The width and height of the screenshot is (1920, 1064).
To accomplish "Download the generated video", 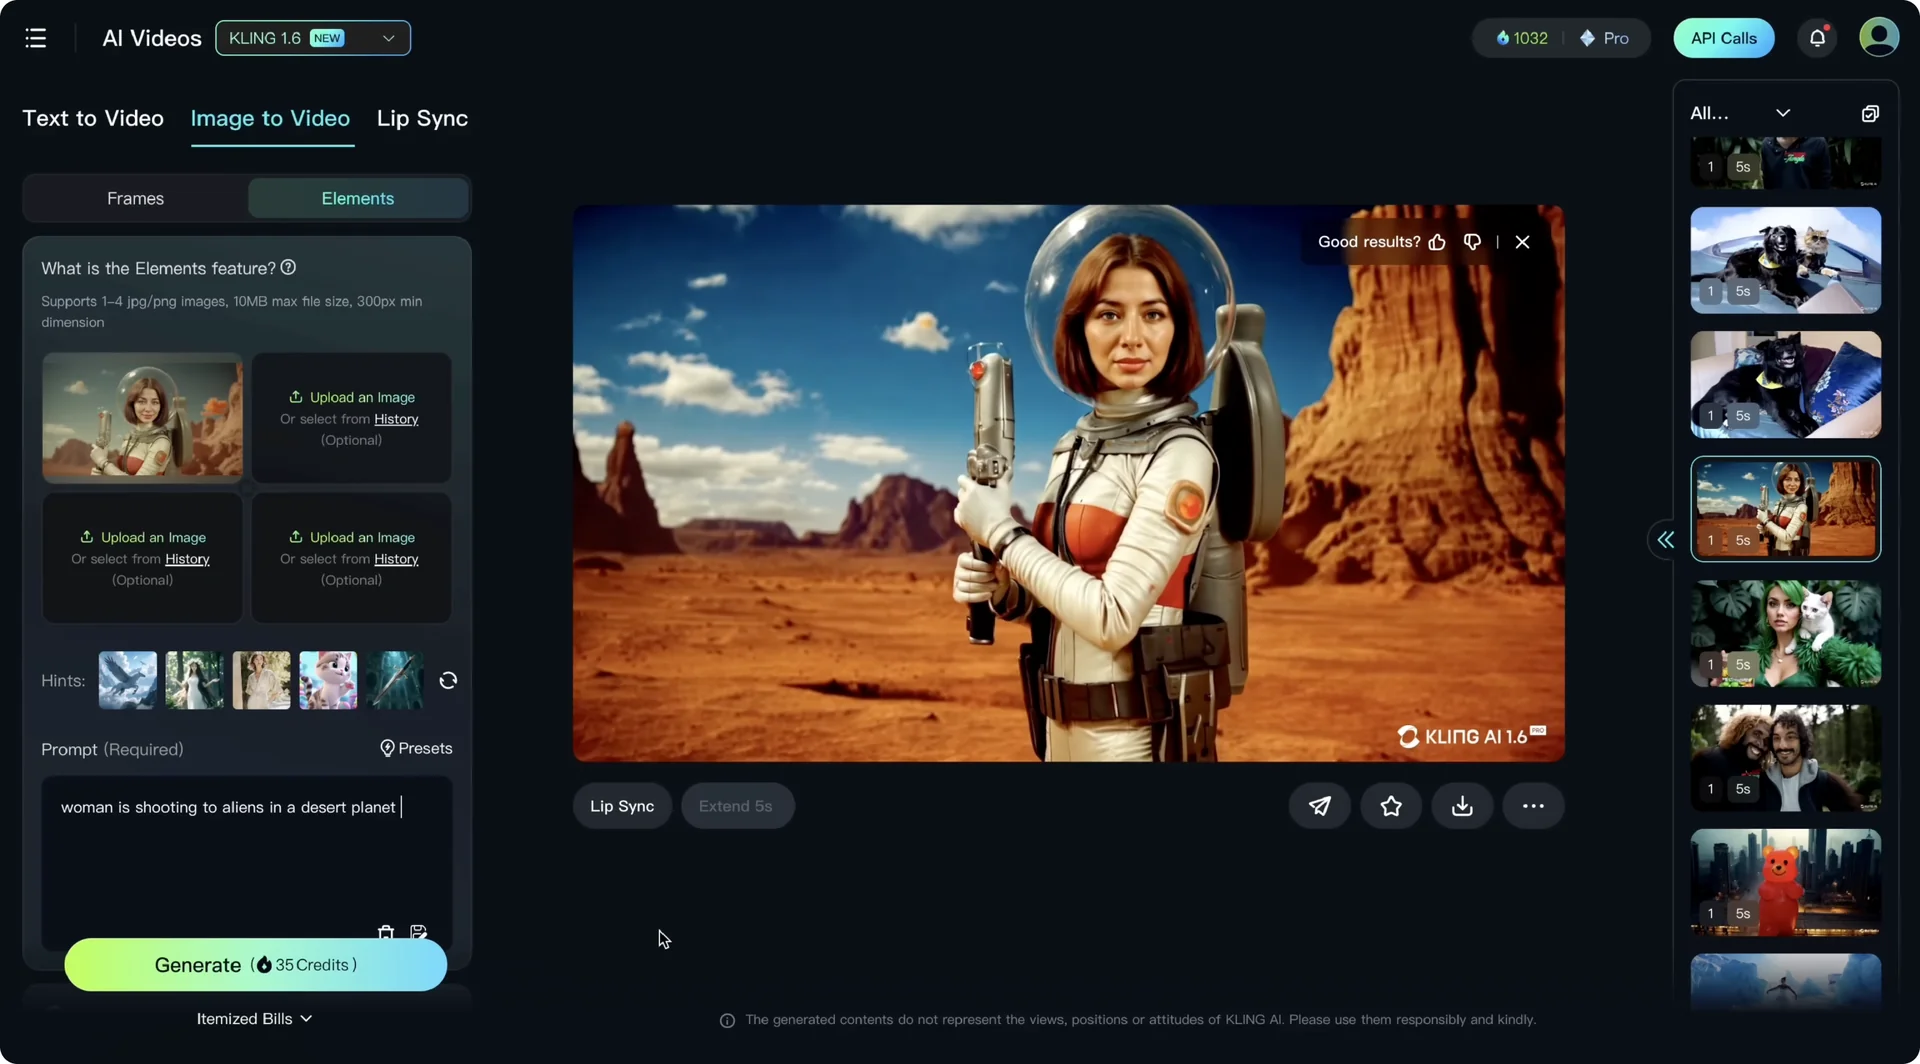I will 1462,805.
